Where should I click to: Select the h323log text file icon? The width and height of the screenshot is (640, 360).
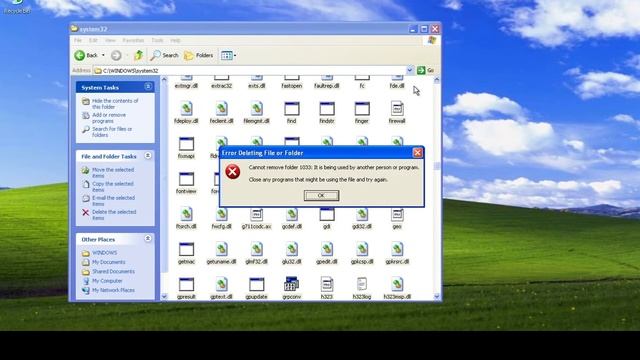[x=362, y=284]
